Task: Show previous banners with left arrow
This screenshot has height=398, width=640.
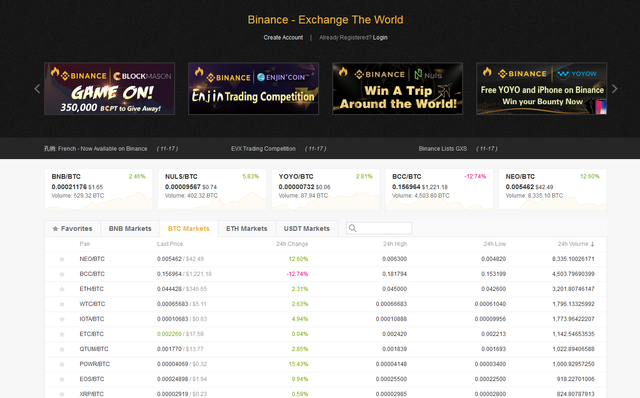Action: click(37, 89)
